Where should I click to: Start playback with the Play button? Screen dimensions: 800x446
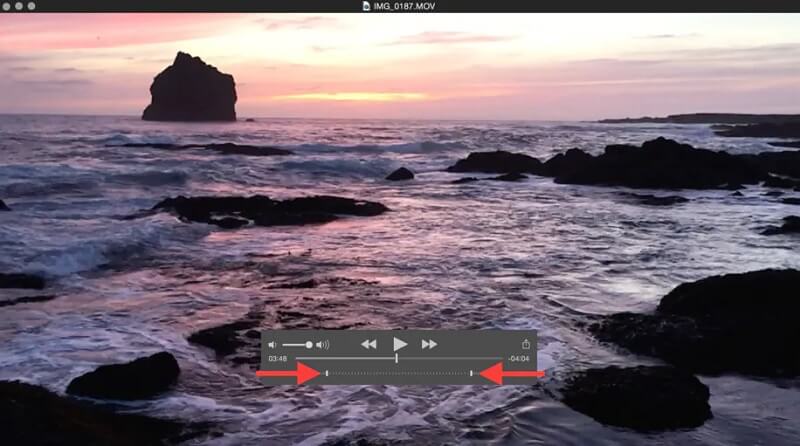pyautogui.click(x=400, y=344)
